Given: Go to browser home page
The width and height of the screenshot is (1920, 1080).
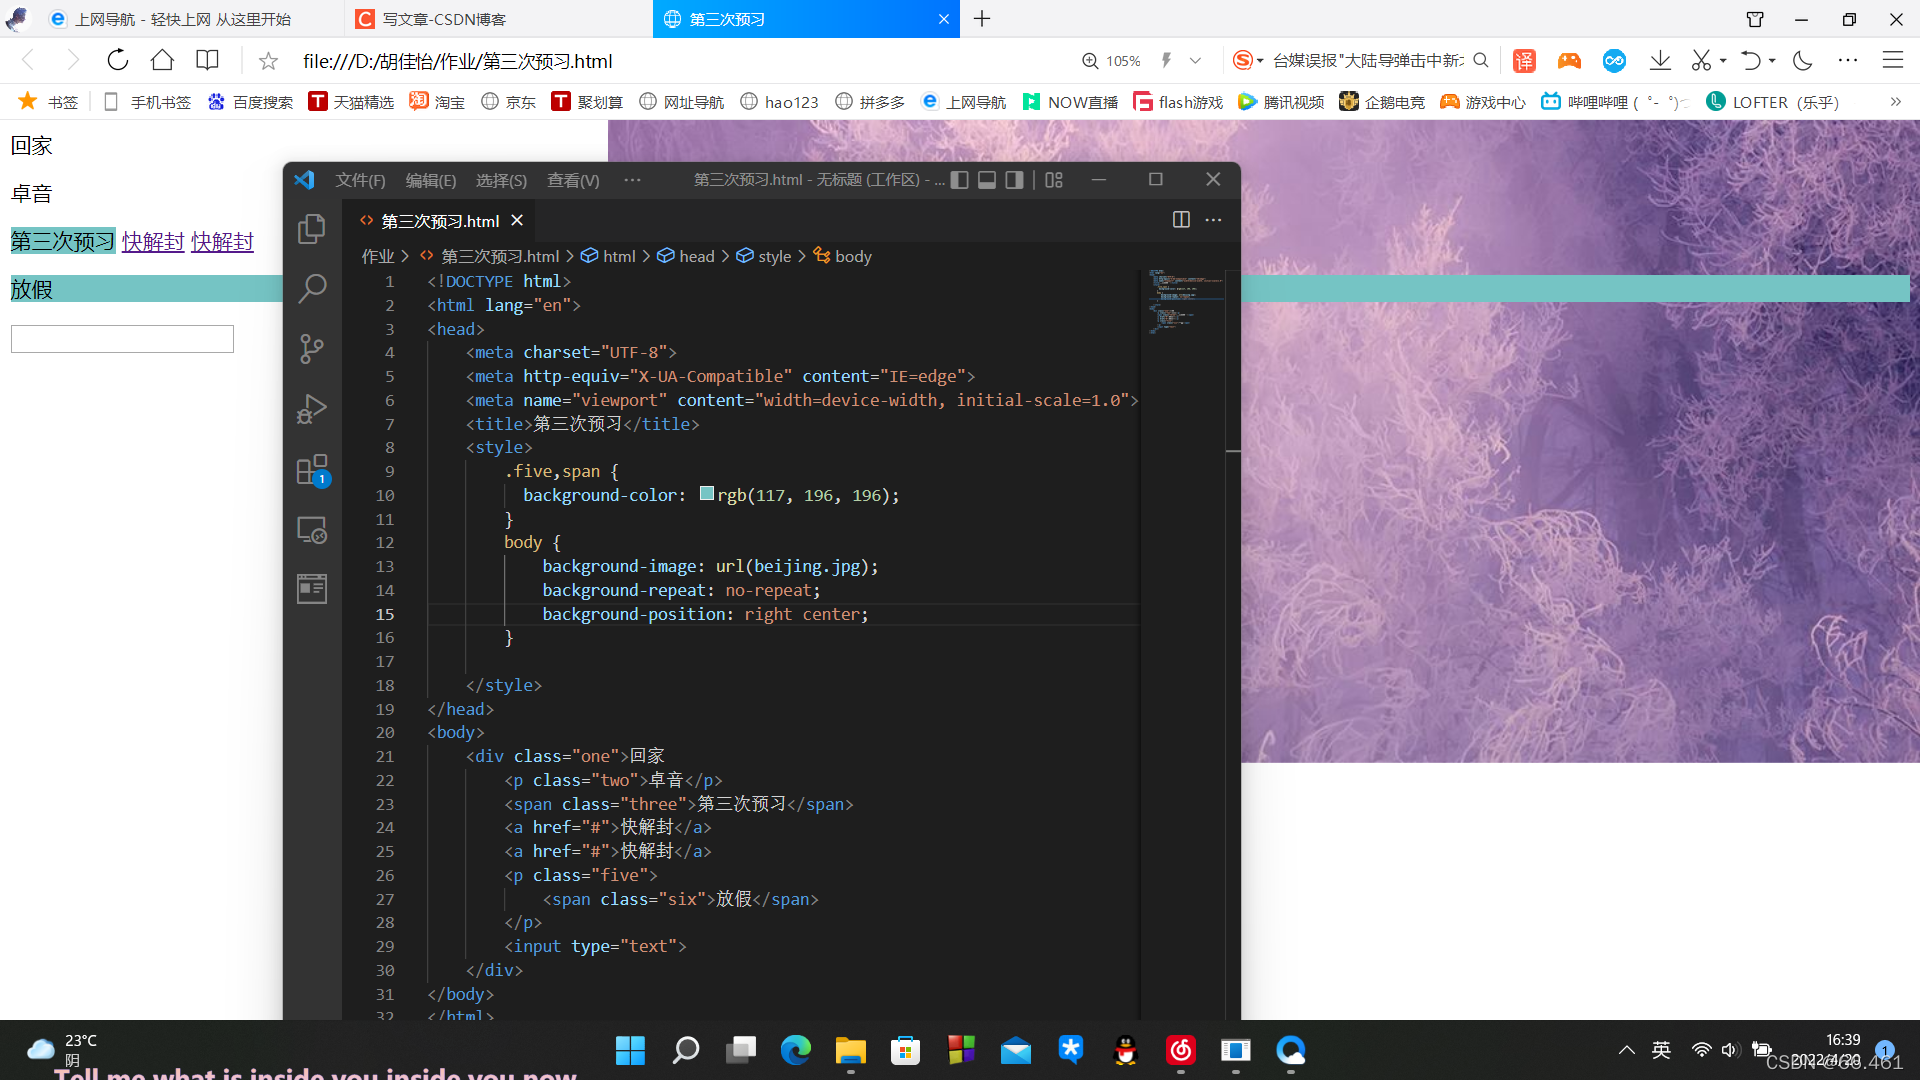Looking at the screenshot, I should pos(162,61).
